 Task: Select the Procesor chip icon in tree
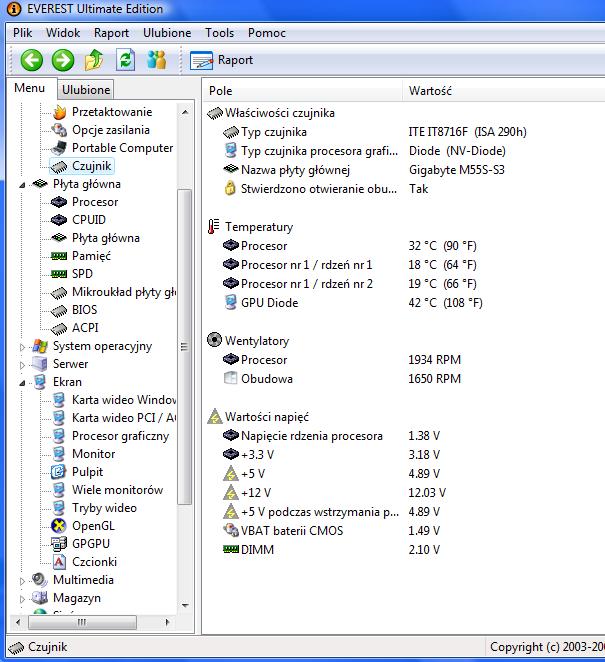tap(59, 202)
